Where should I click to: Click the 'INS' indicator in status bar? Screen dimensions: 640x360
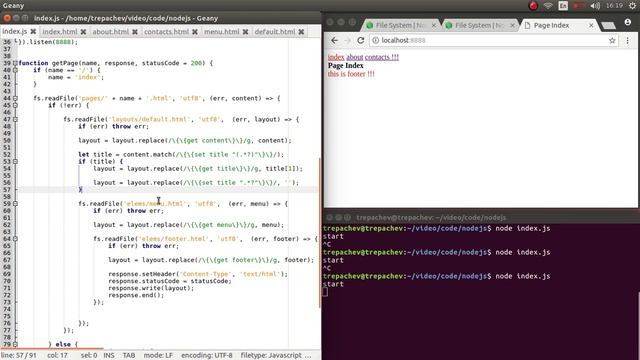coord(109,356)
